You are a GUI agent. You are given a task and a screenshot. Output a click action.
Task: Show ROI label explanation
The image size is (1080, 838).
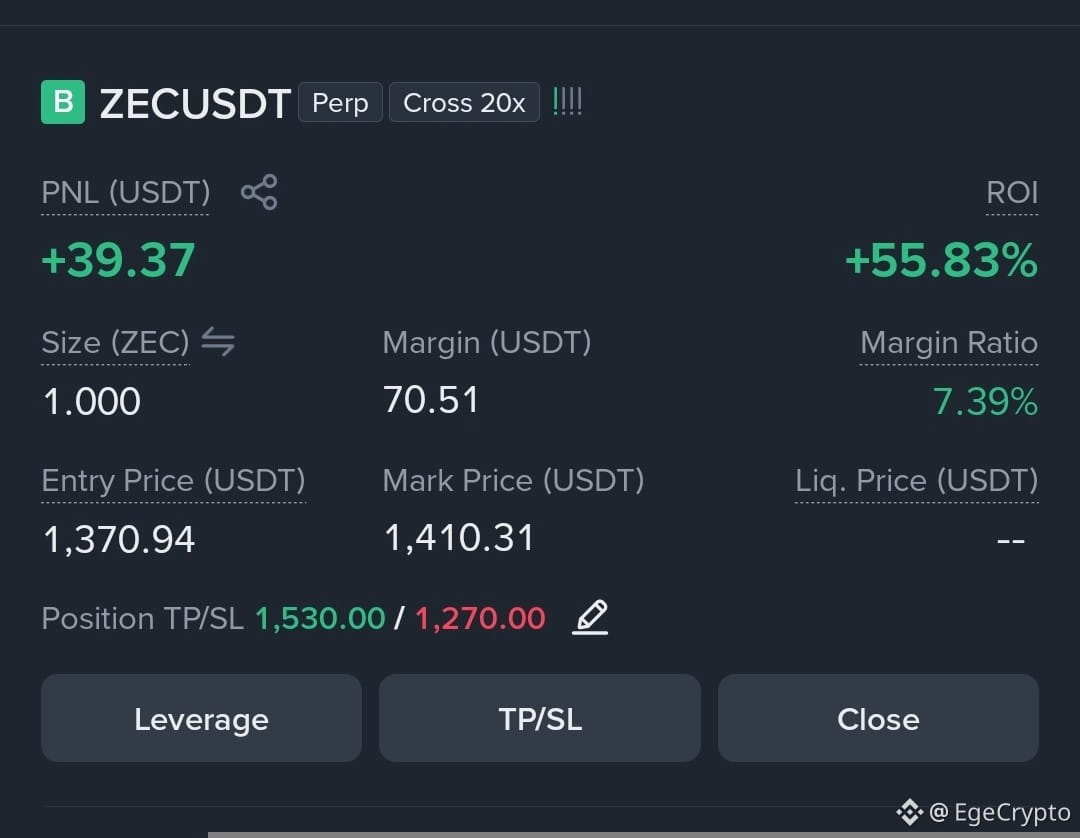tap(1012, 193)
